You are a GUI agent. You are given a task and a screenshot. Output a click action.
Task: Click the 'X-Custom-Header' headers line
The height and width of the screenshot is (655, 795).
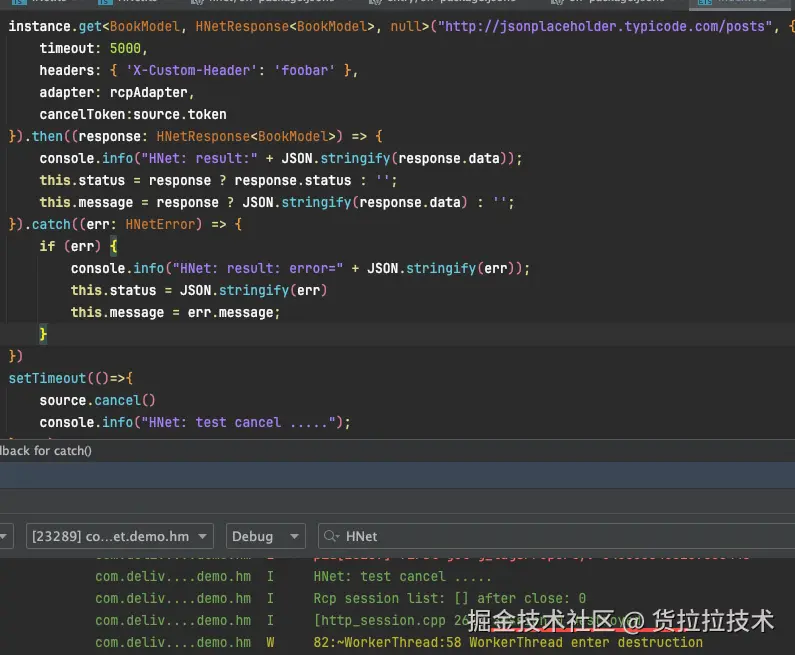(x=199, y=70)
